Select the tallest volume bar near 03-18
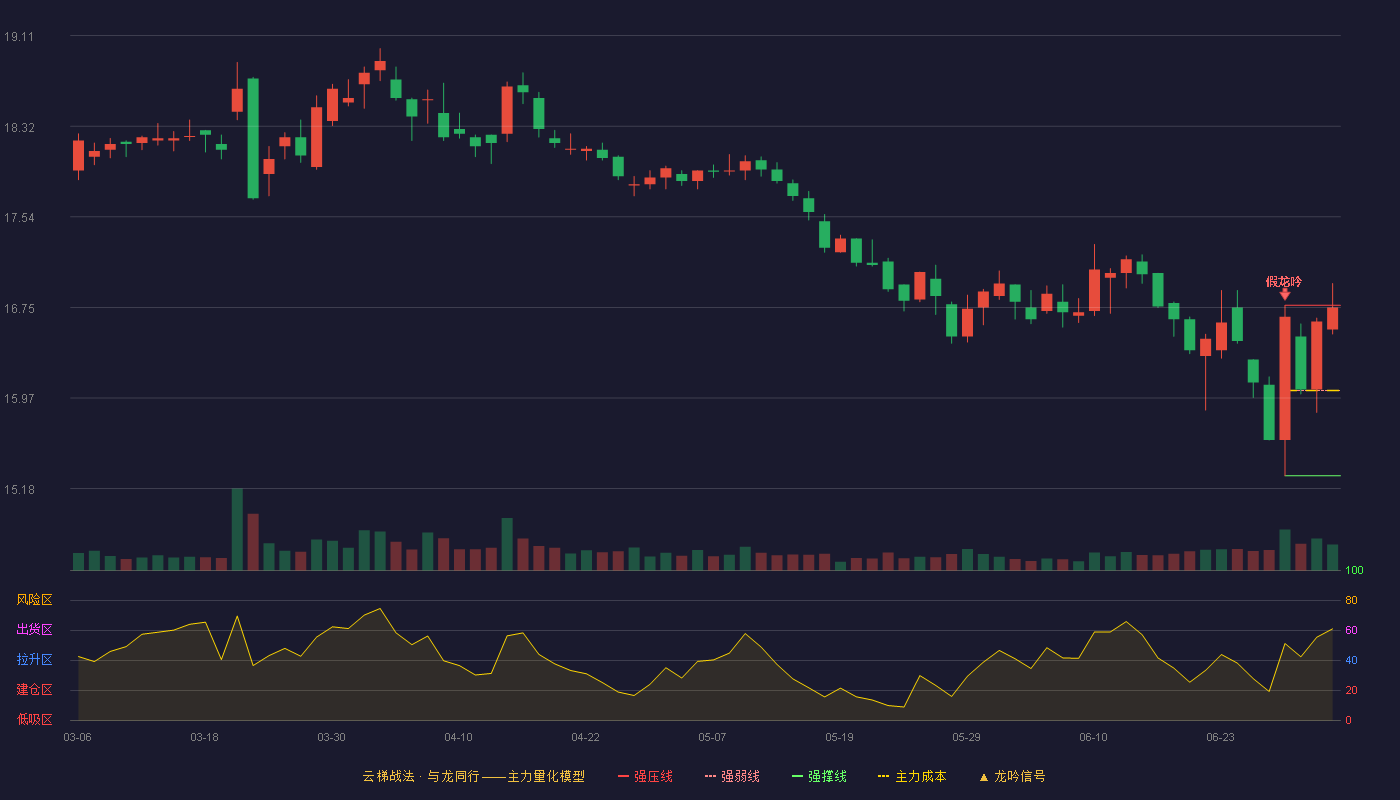This screenshot has width=1400, height=800. coord(237,529)
